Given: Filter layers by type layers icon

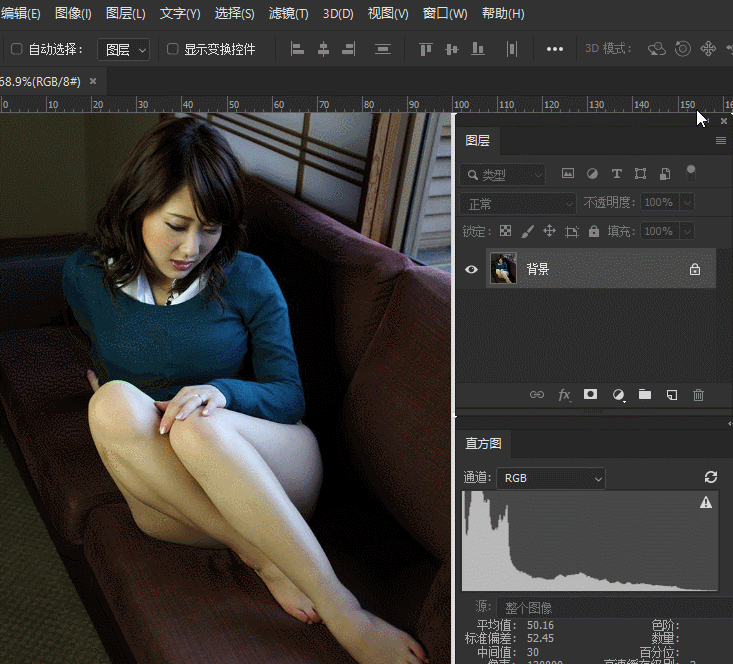Looking at the screenshot, I should [x=617, y=174].
